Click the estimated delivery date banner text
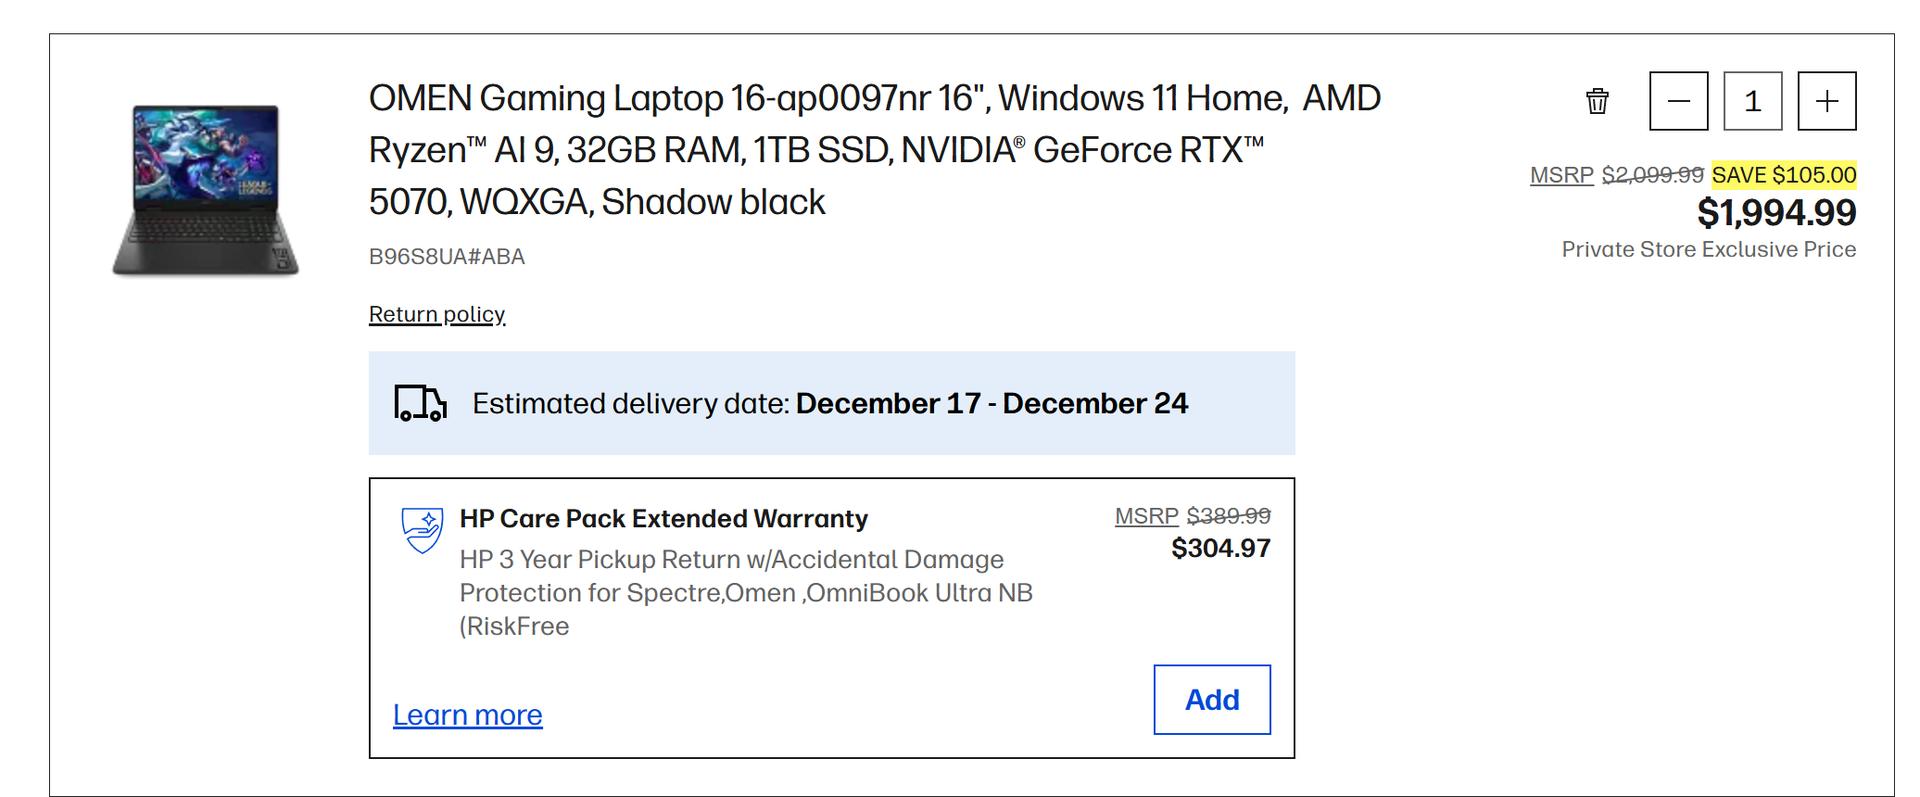Screen dimensions: 1920x797 coord(830,403)
